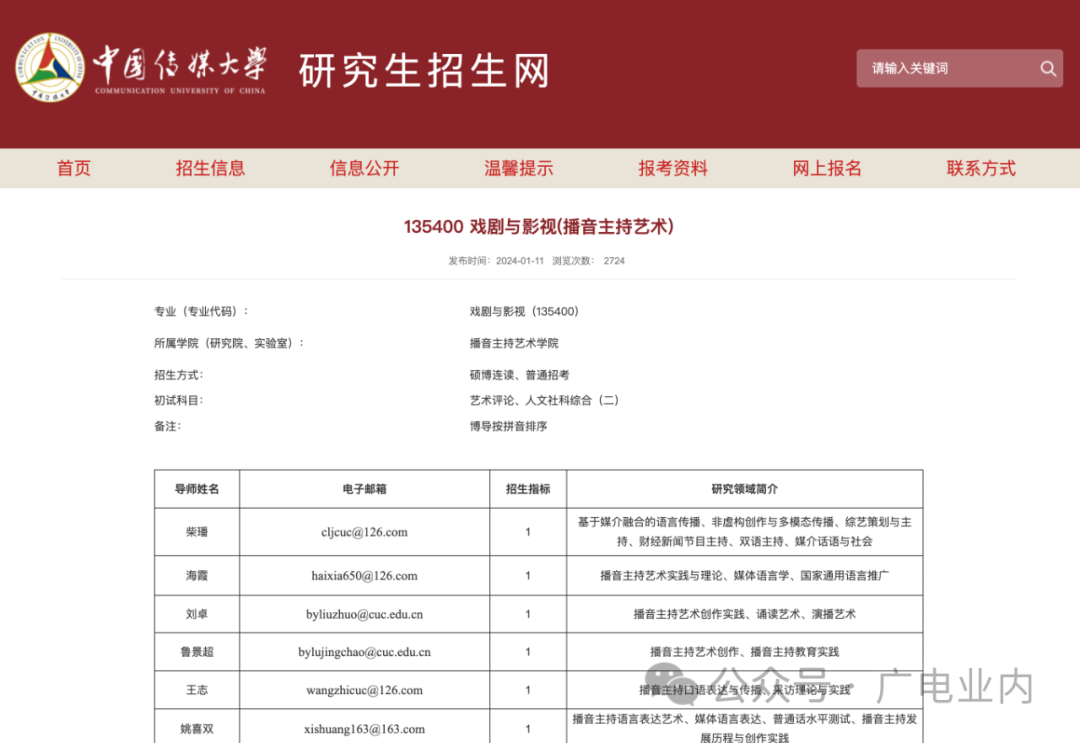Open the 温馨提示 navigation item
This screenshot has width=1080, height=743.
click(x=517, y=168)
